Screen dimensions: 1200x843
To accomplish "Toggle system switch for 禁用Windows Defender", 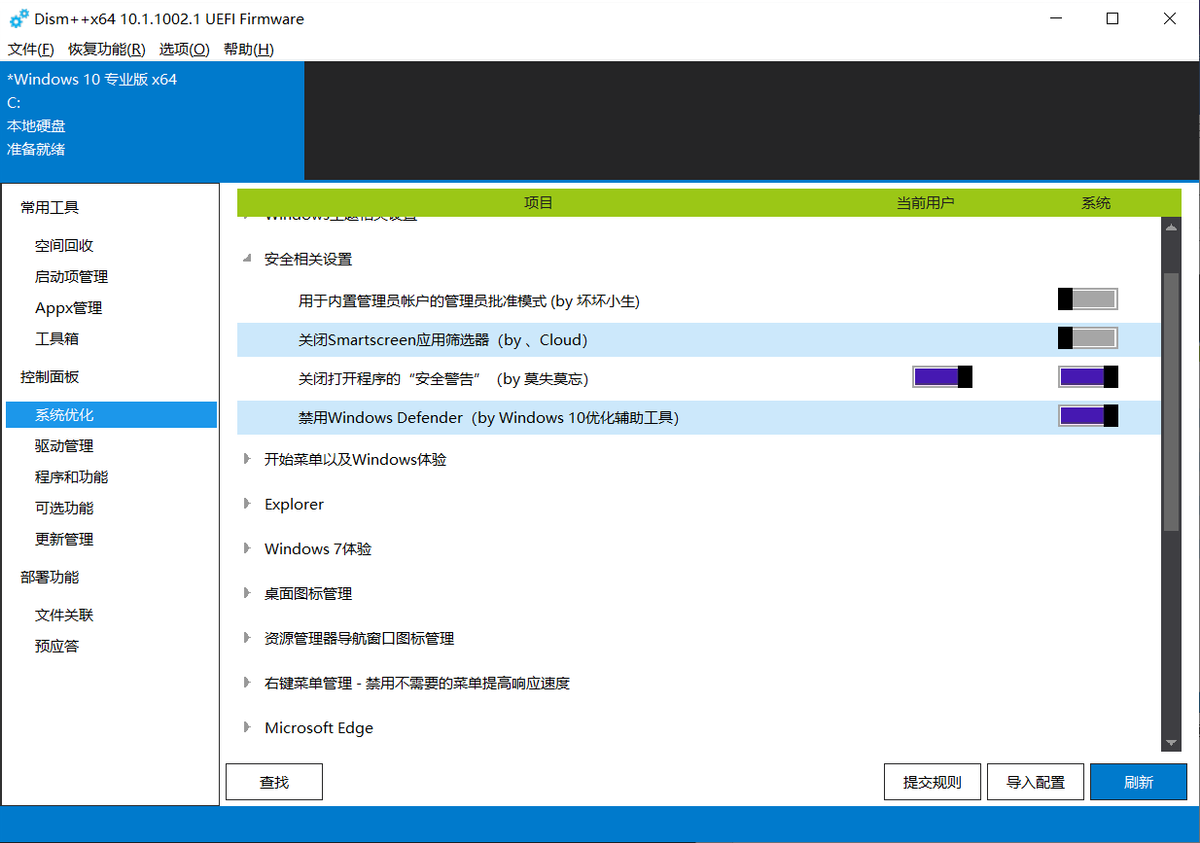I will (1088, 416).
